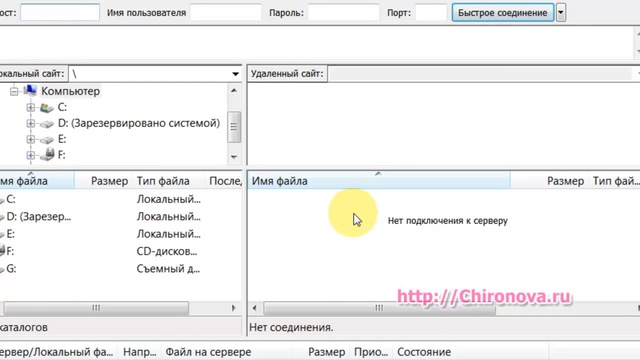Focus the Порт input field

431,13
